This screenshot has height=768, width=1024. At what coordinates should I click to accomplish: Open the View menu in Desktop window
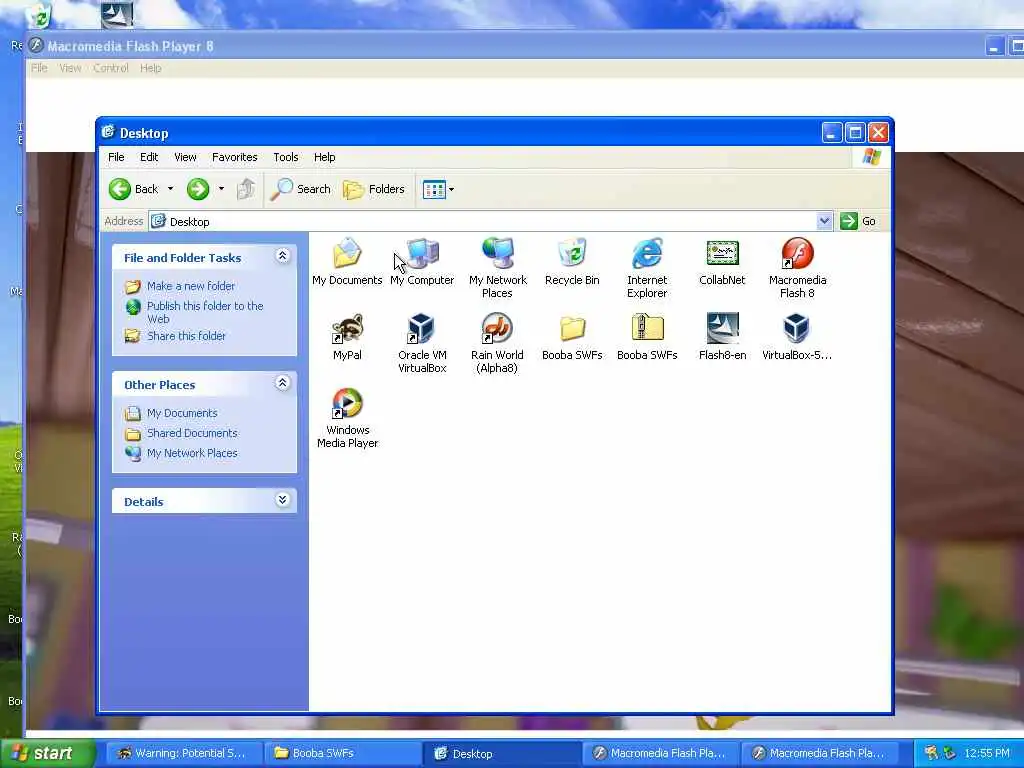(x=185, y=157)
